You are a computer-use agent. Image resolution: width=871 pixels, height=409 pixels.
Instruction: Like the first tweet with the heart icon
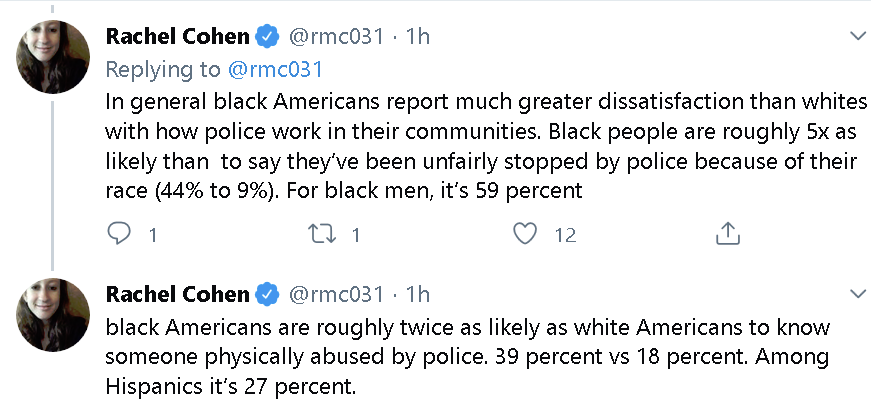(524, 235)
